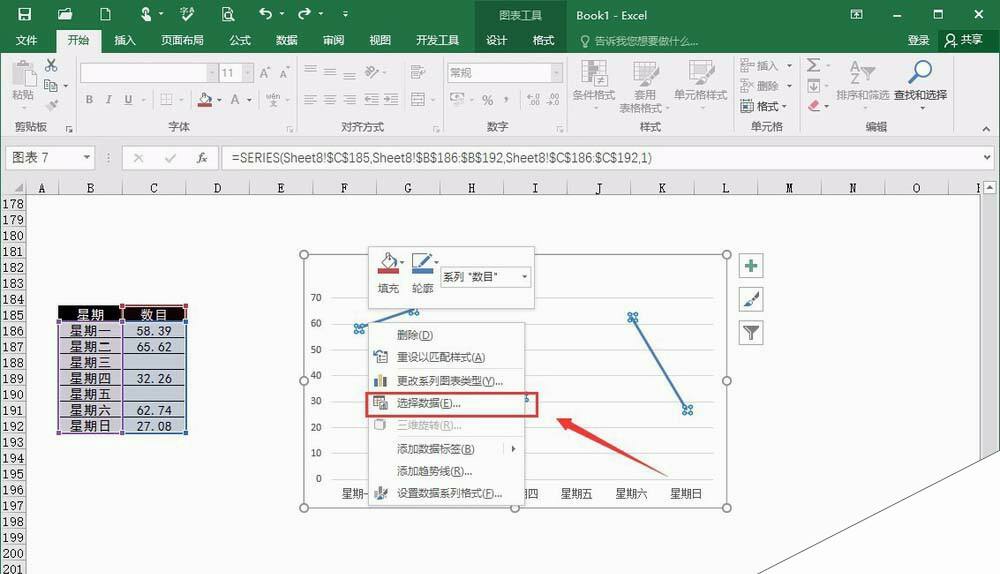Viewport: 1000px width, 574px height.
Task: Click the percent style button
Action: [488, 99]
